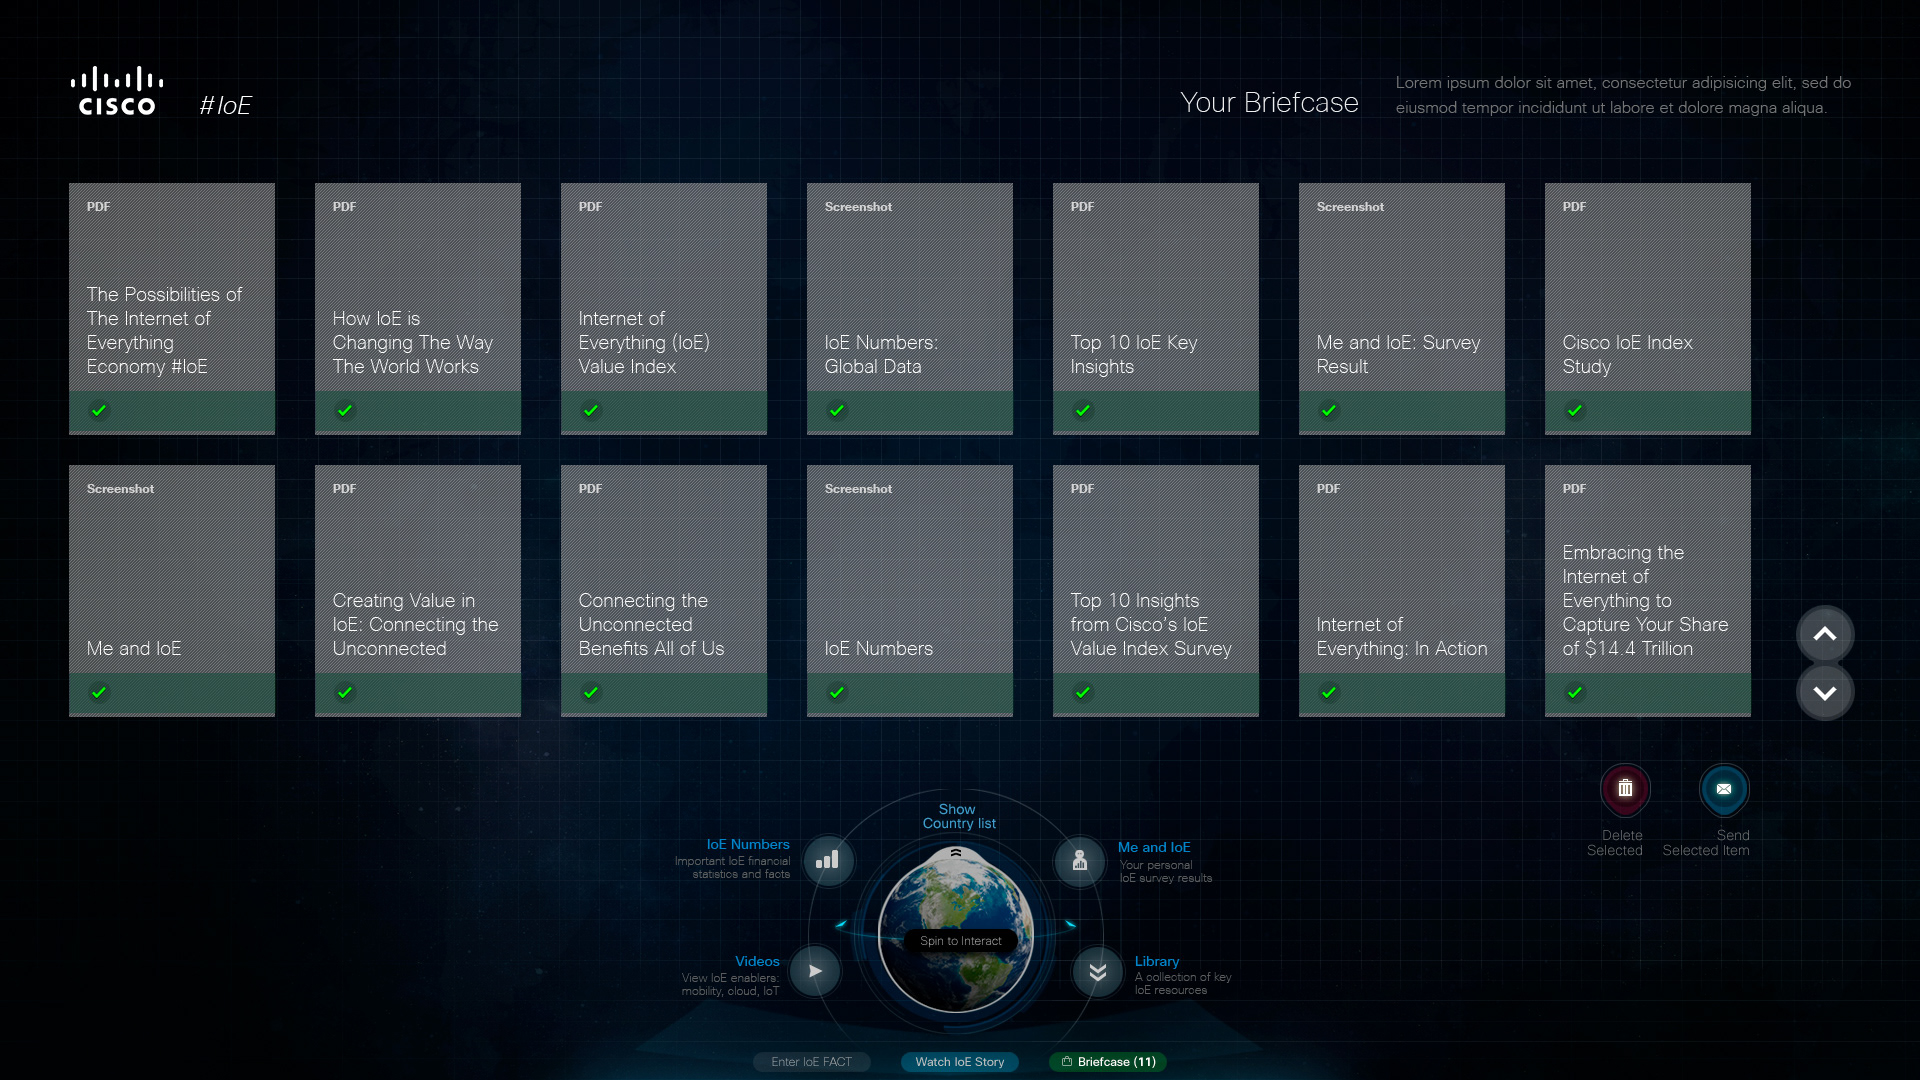Uncheck the Internet of Everything Value Index card
Screen dimensions: 1920x1080
pos(591,410)
